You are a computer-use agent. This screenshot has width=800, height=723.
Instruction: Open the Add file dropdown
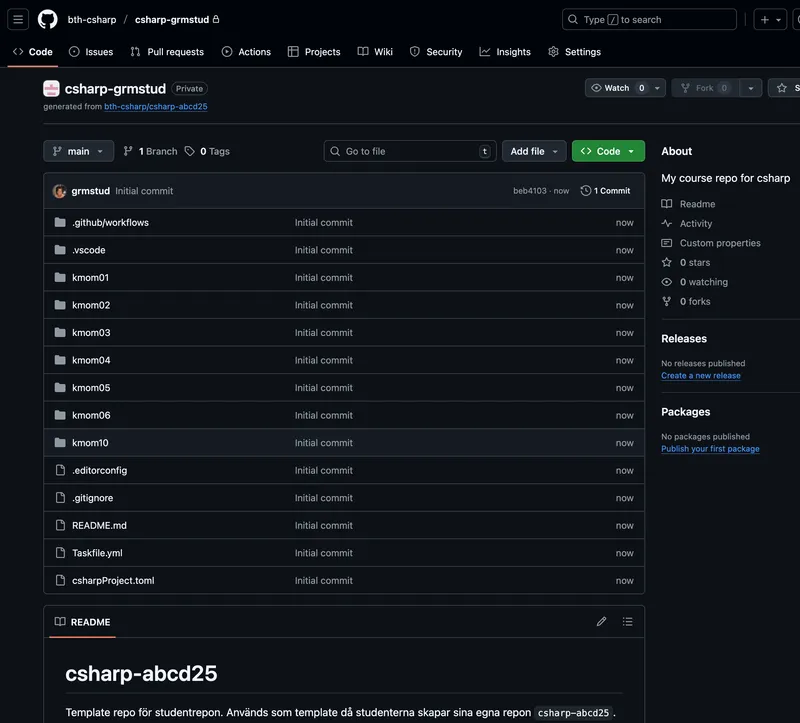pyautogui.click(x=534, y=151)
